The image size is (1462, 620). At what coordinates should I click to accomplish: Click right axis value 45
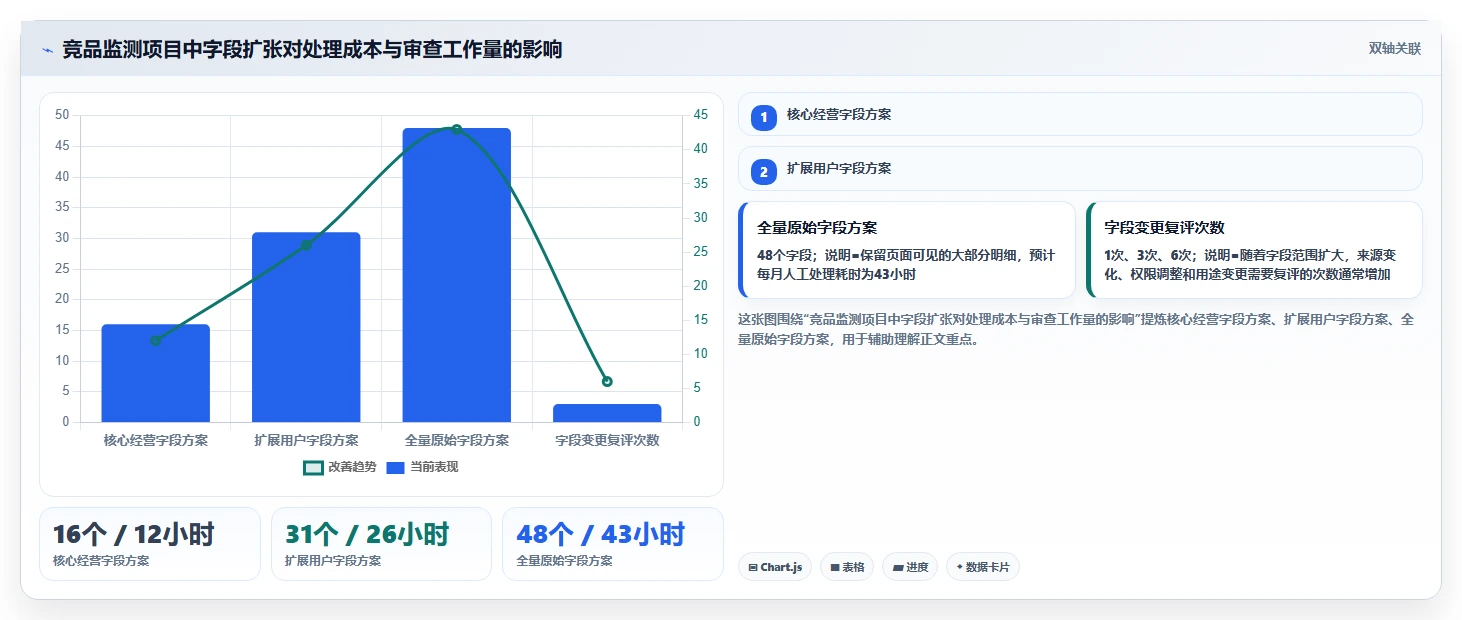click(700, 115)
